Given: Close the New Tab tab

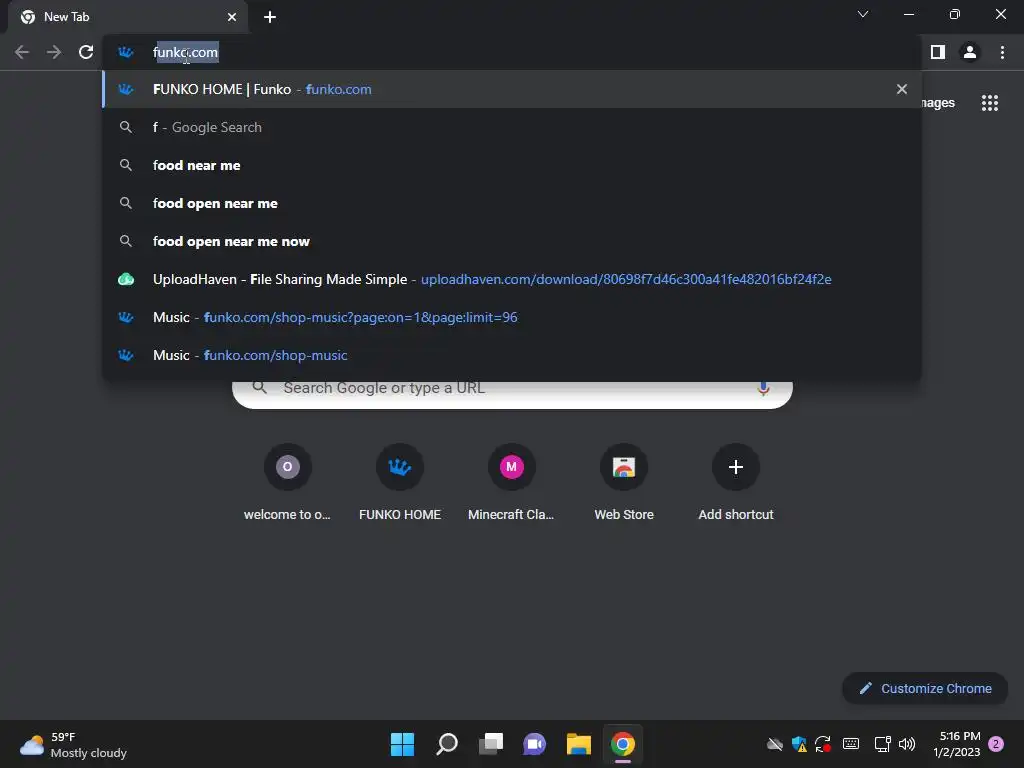Looking at the screenshot, I should tap(232, 17).
